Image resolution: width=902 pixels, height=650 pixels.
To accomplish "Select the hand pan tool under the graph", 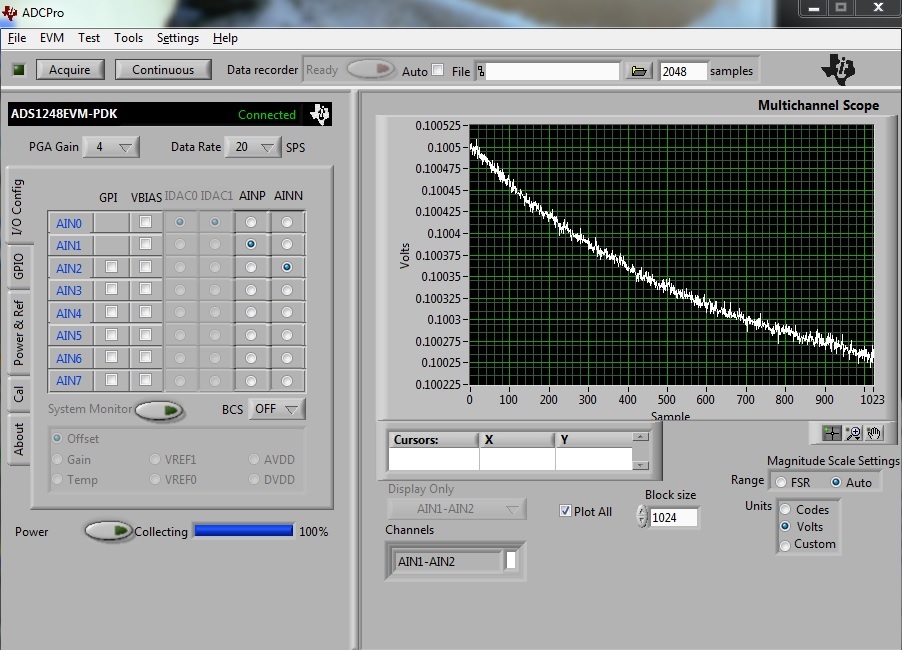I will coord(874,433).
